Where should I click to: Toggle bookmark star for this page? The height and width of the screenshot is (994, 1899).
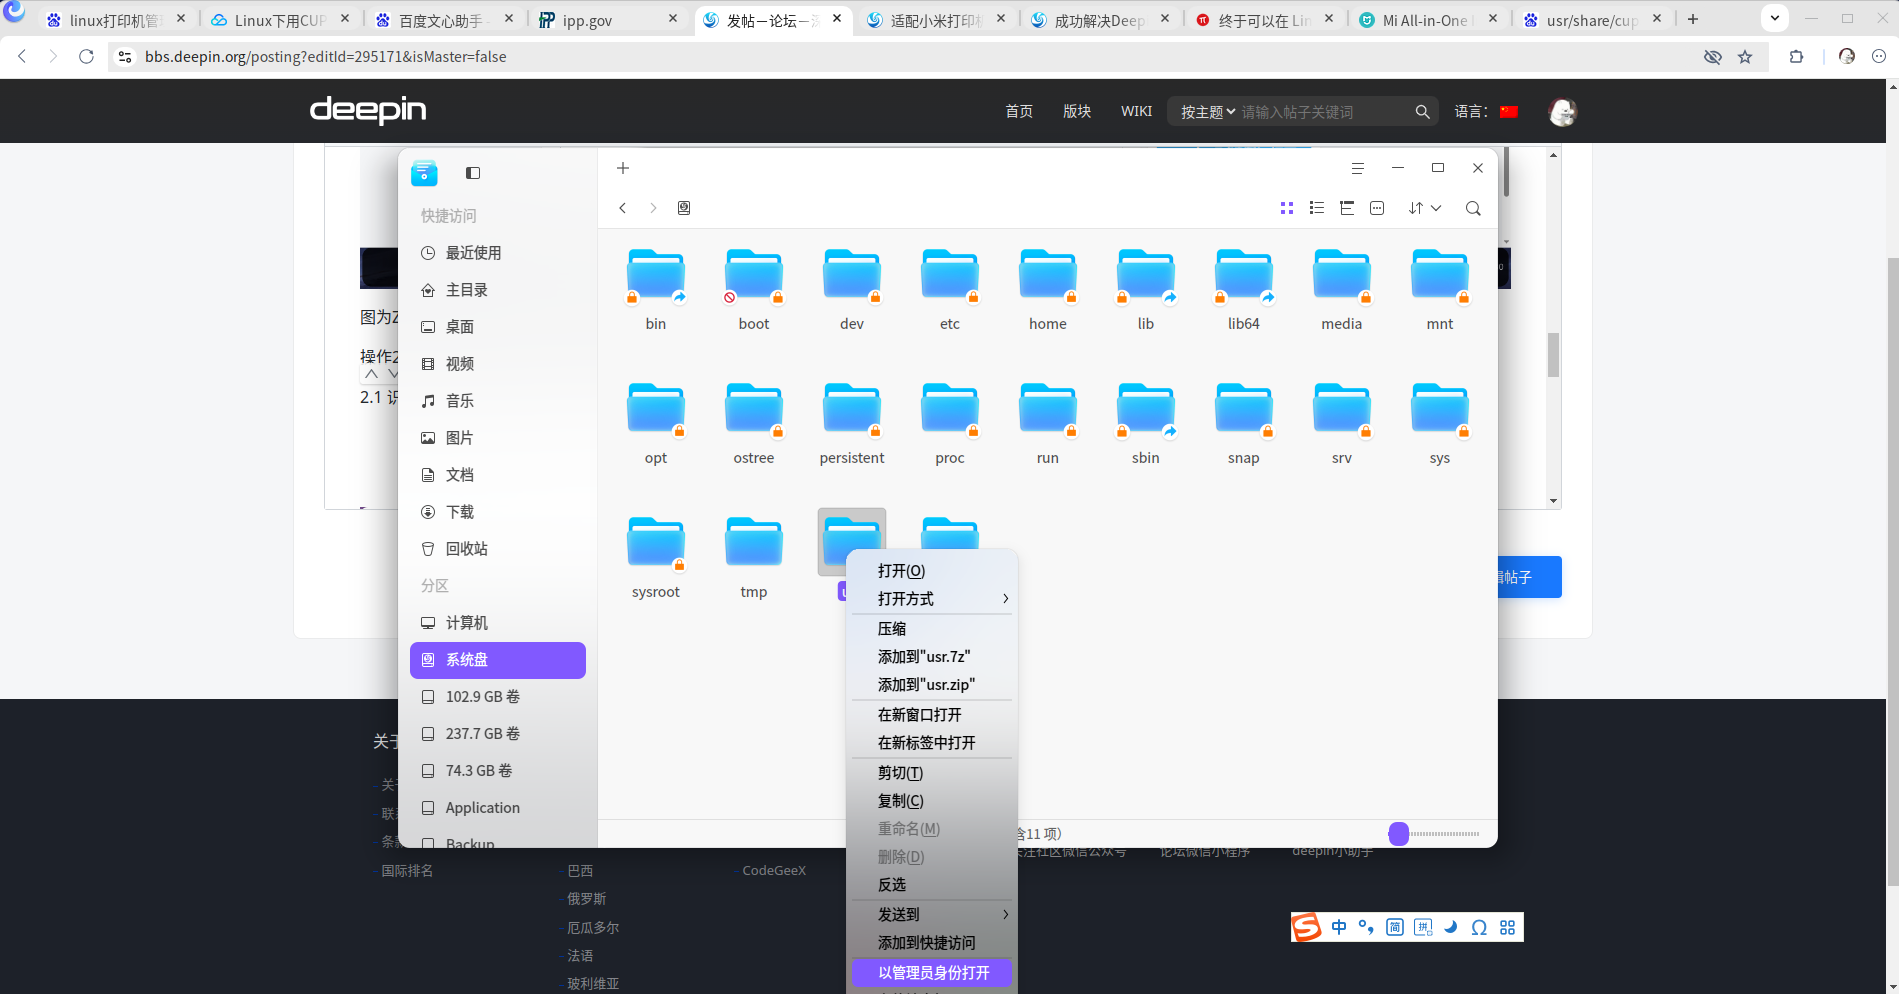(x=1745, y=57)
